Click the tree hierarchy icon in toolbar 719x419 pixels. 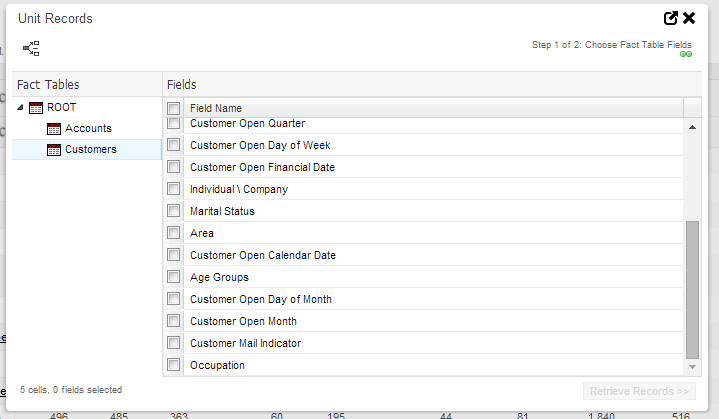[31, 48]
